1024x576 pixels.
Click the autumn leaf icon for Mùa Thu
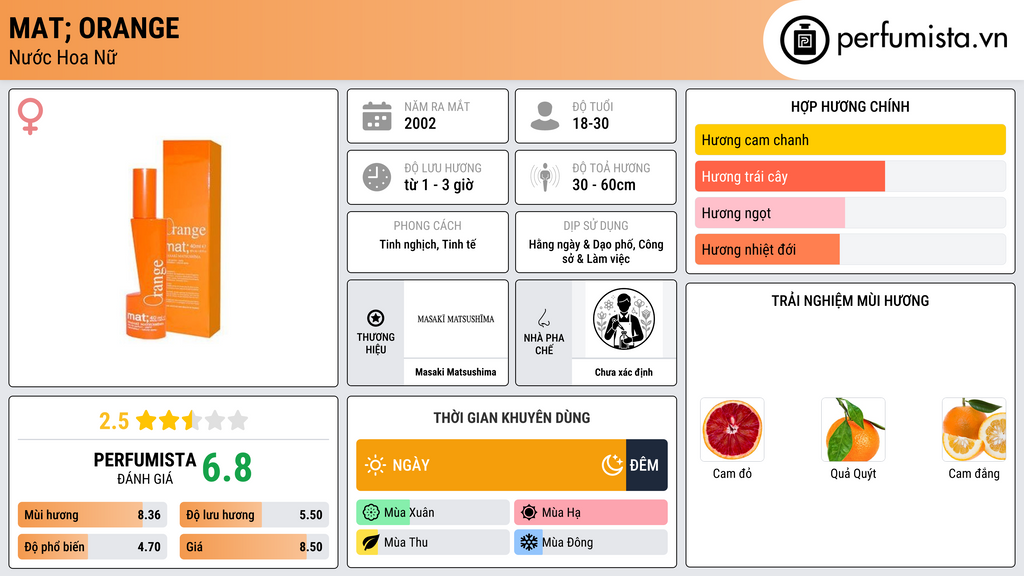click(370, 543)
